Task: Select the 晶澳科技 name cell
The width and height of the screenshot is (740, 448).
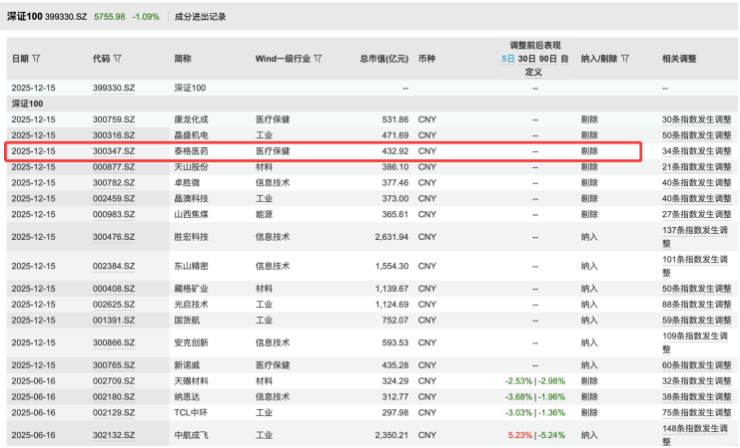Action: point(191,198)
